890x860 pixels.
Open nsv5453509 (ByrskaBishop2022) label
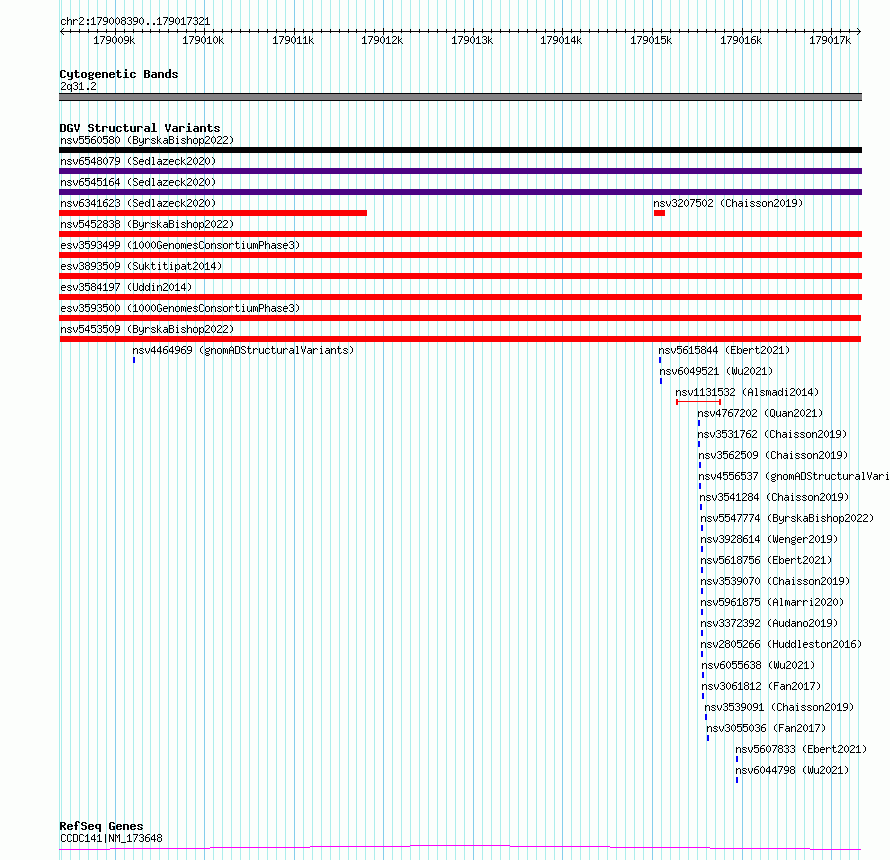(147, 329)
